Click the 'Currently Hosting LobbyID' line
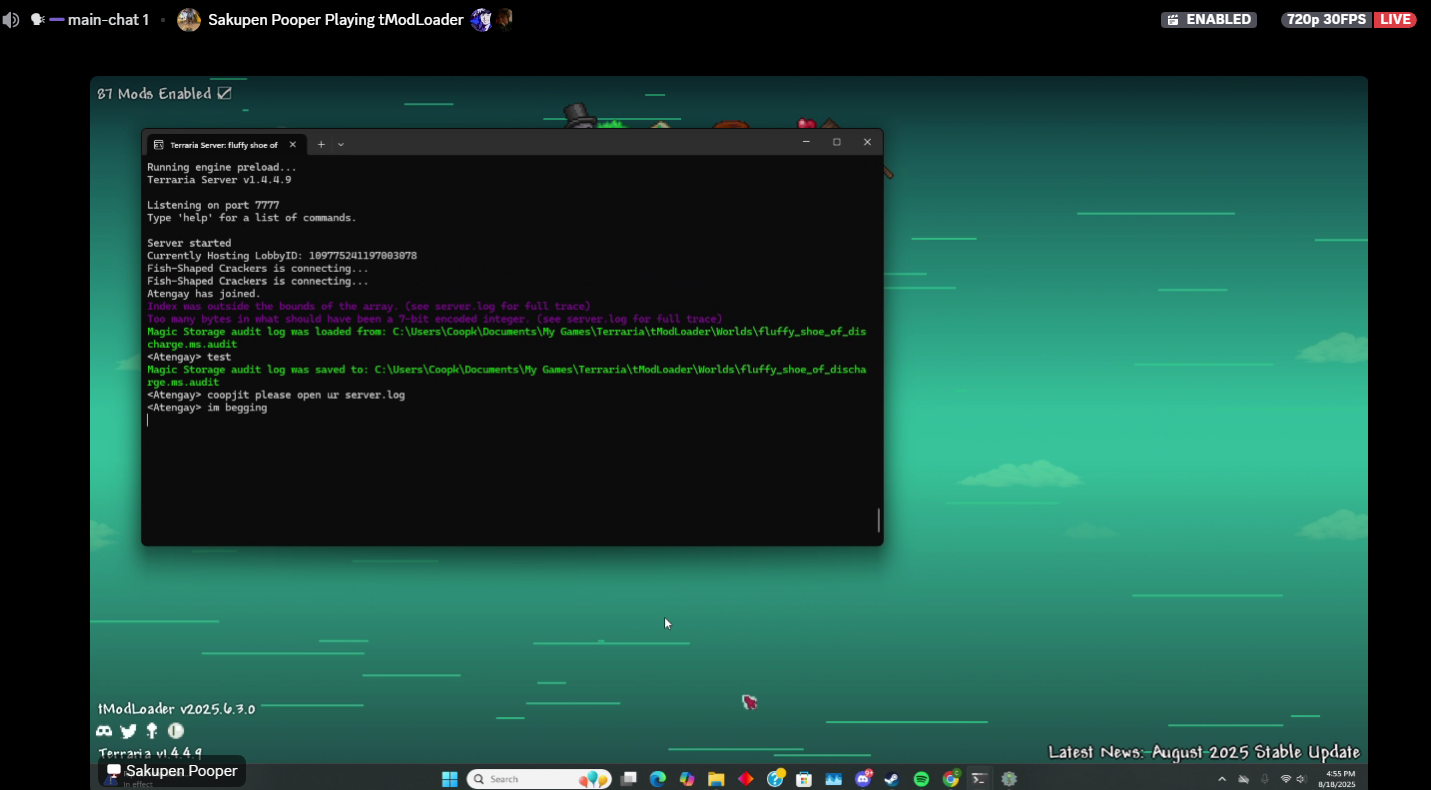The height and width of the screenshot is (790, 1431). (x=282, y=256)
